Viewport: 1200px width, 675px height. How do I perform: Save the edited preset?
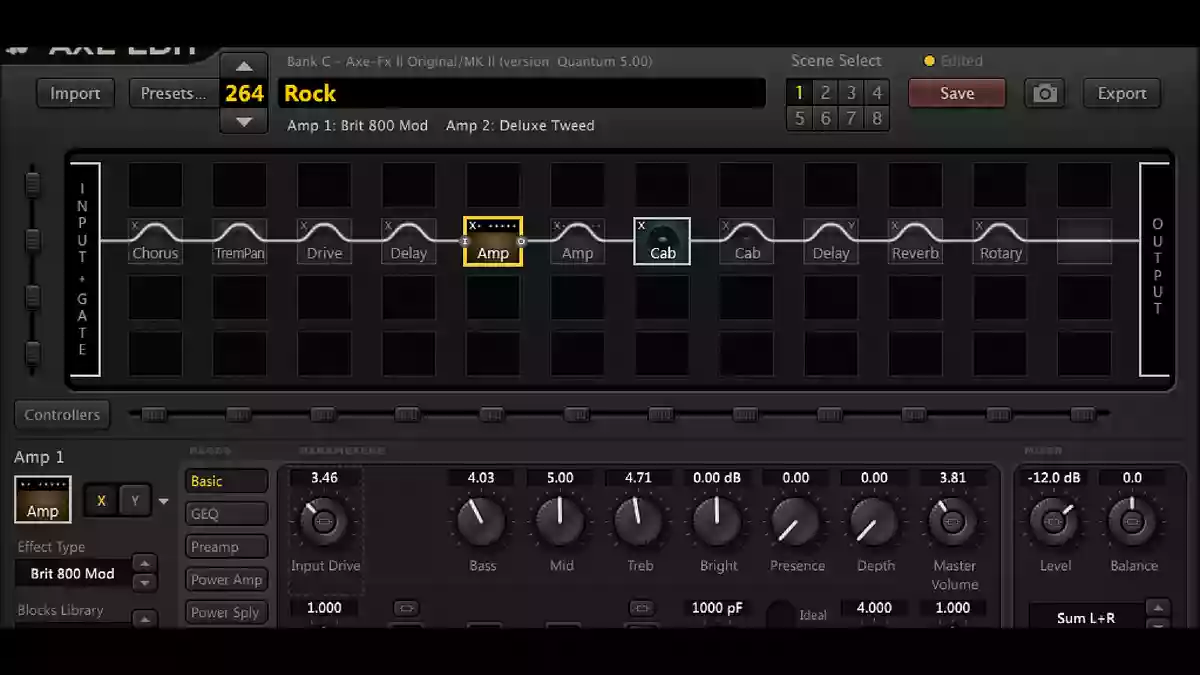click(957, 93)
